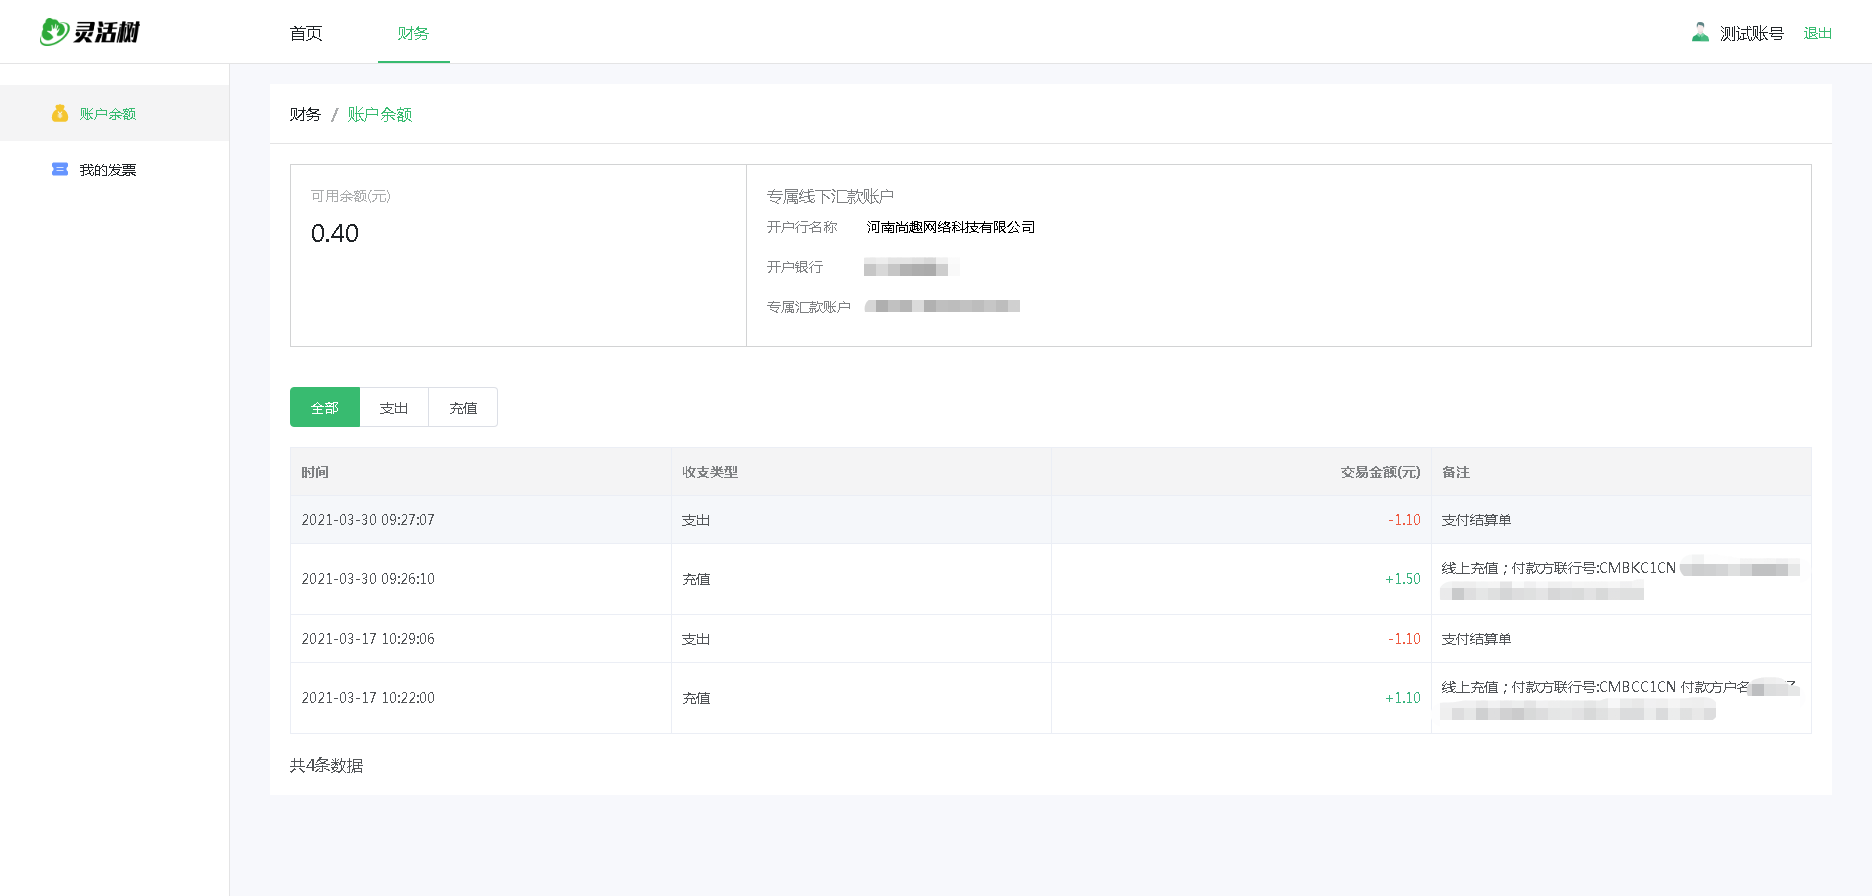Click 测试账号 user name

tap(1752, 33)
